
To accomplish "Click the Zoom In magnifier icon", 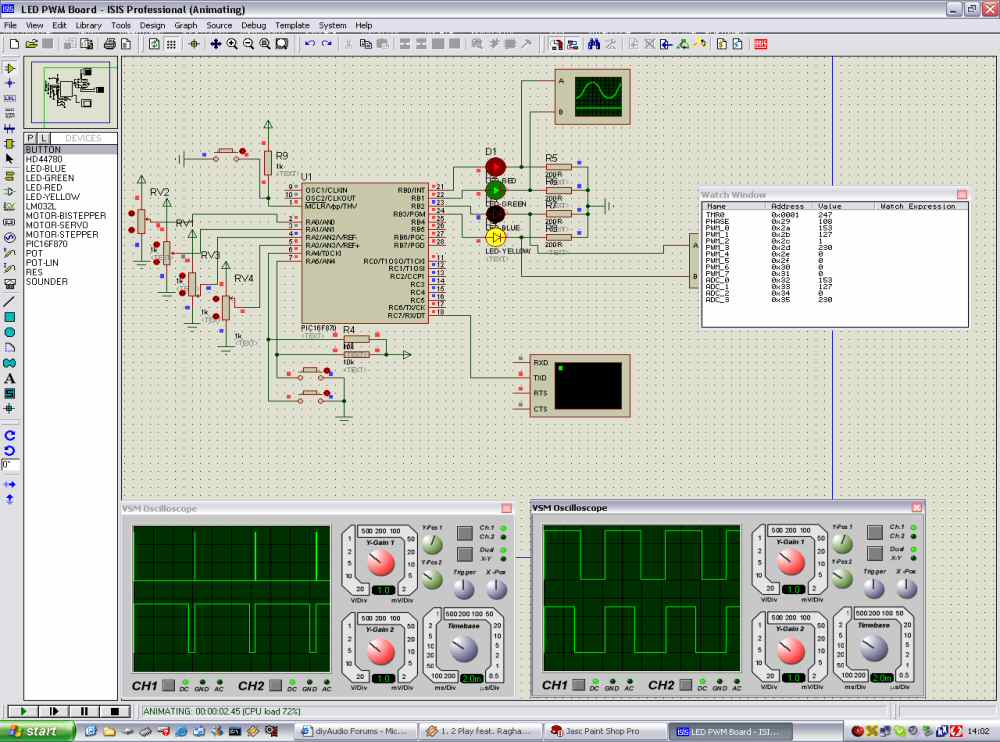I will [232, 44].
